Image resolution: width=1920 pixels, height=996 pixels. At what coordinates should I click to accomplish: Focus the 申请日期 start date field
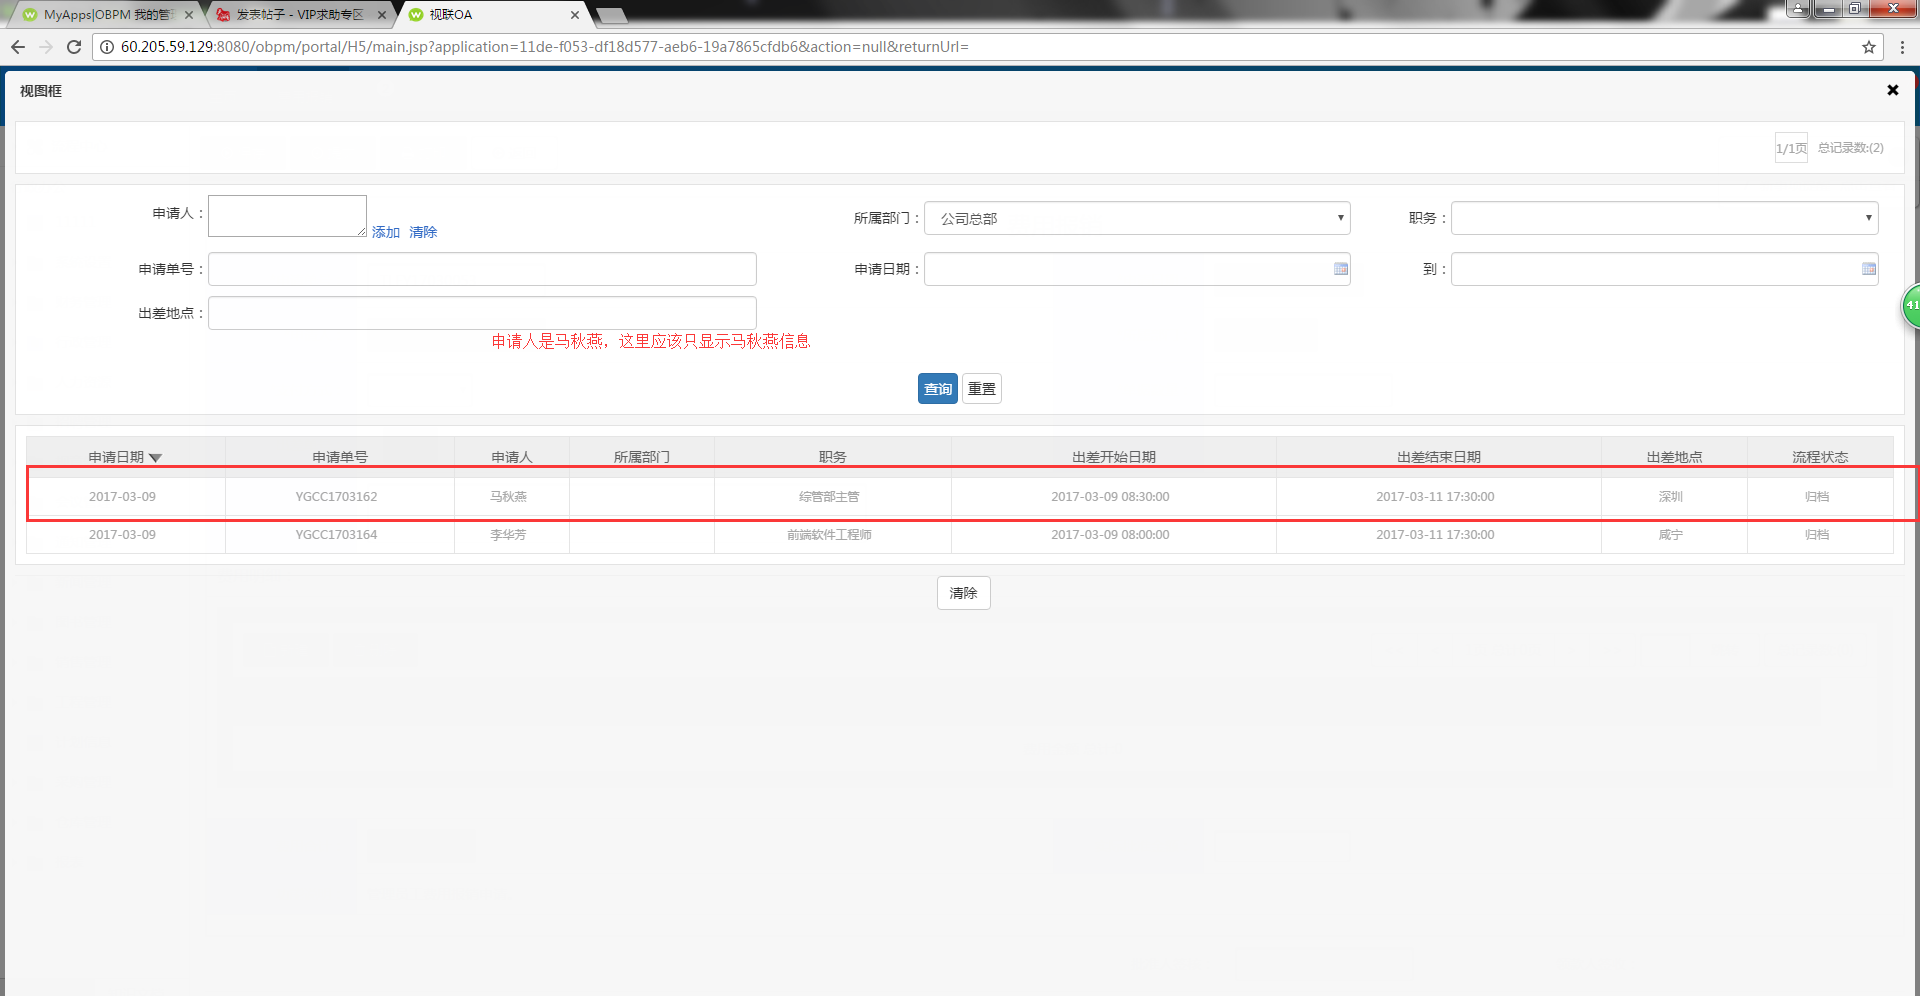1137,269
